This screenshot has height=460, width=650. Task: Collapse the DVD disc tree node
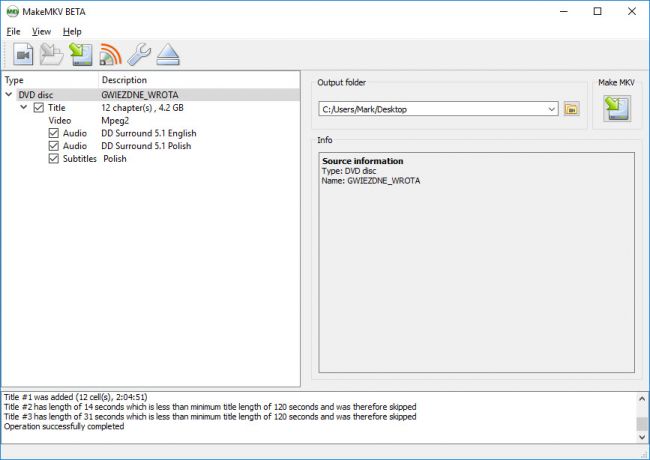pyautogui.click(x=9, y=95)
